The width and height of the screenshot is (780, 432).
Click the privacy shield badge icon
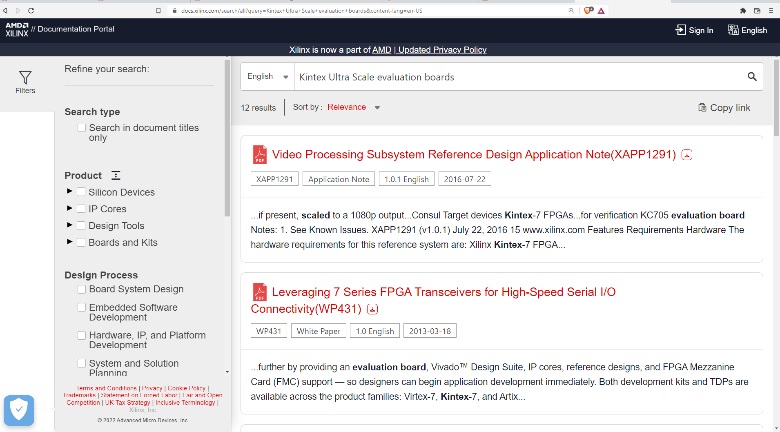point(19,411)
